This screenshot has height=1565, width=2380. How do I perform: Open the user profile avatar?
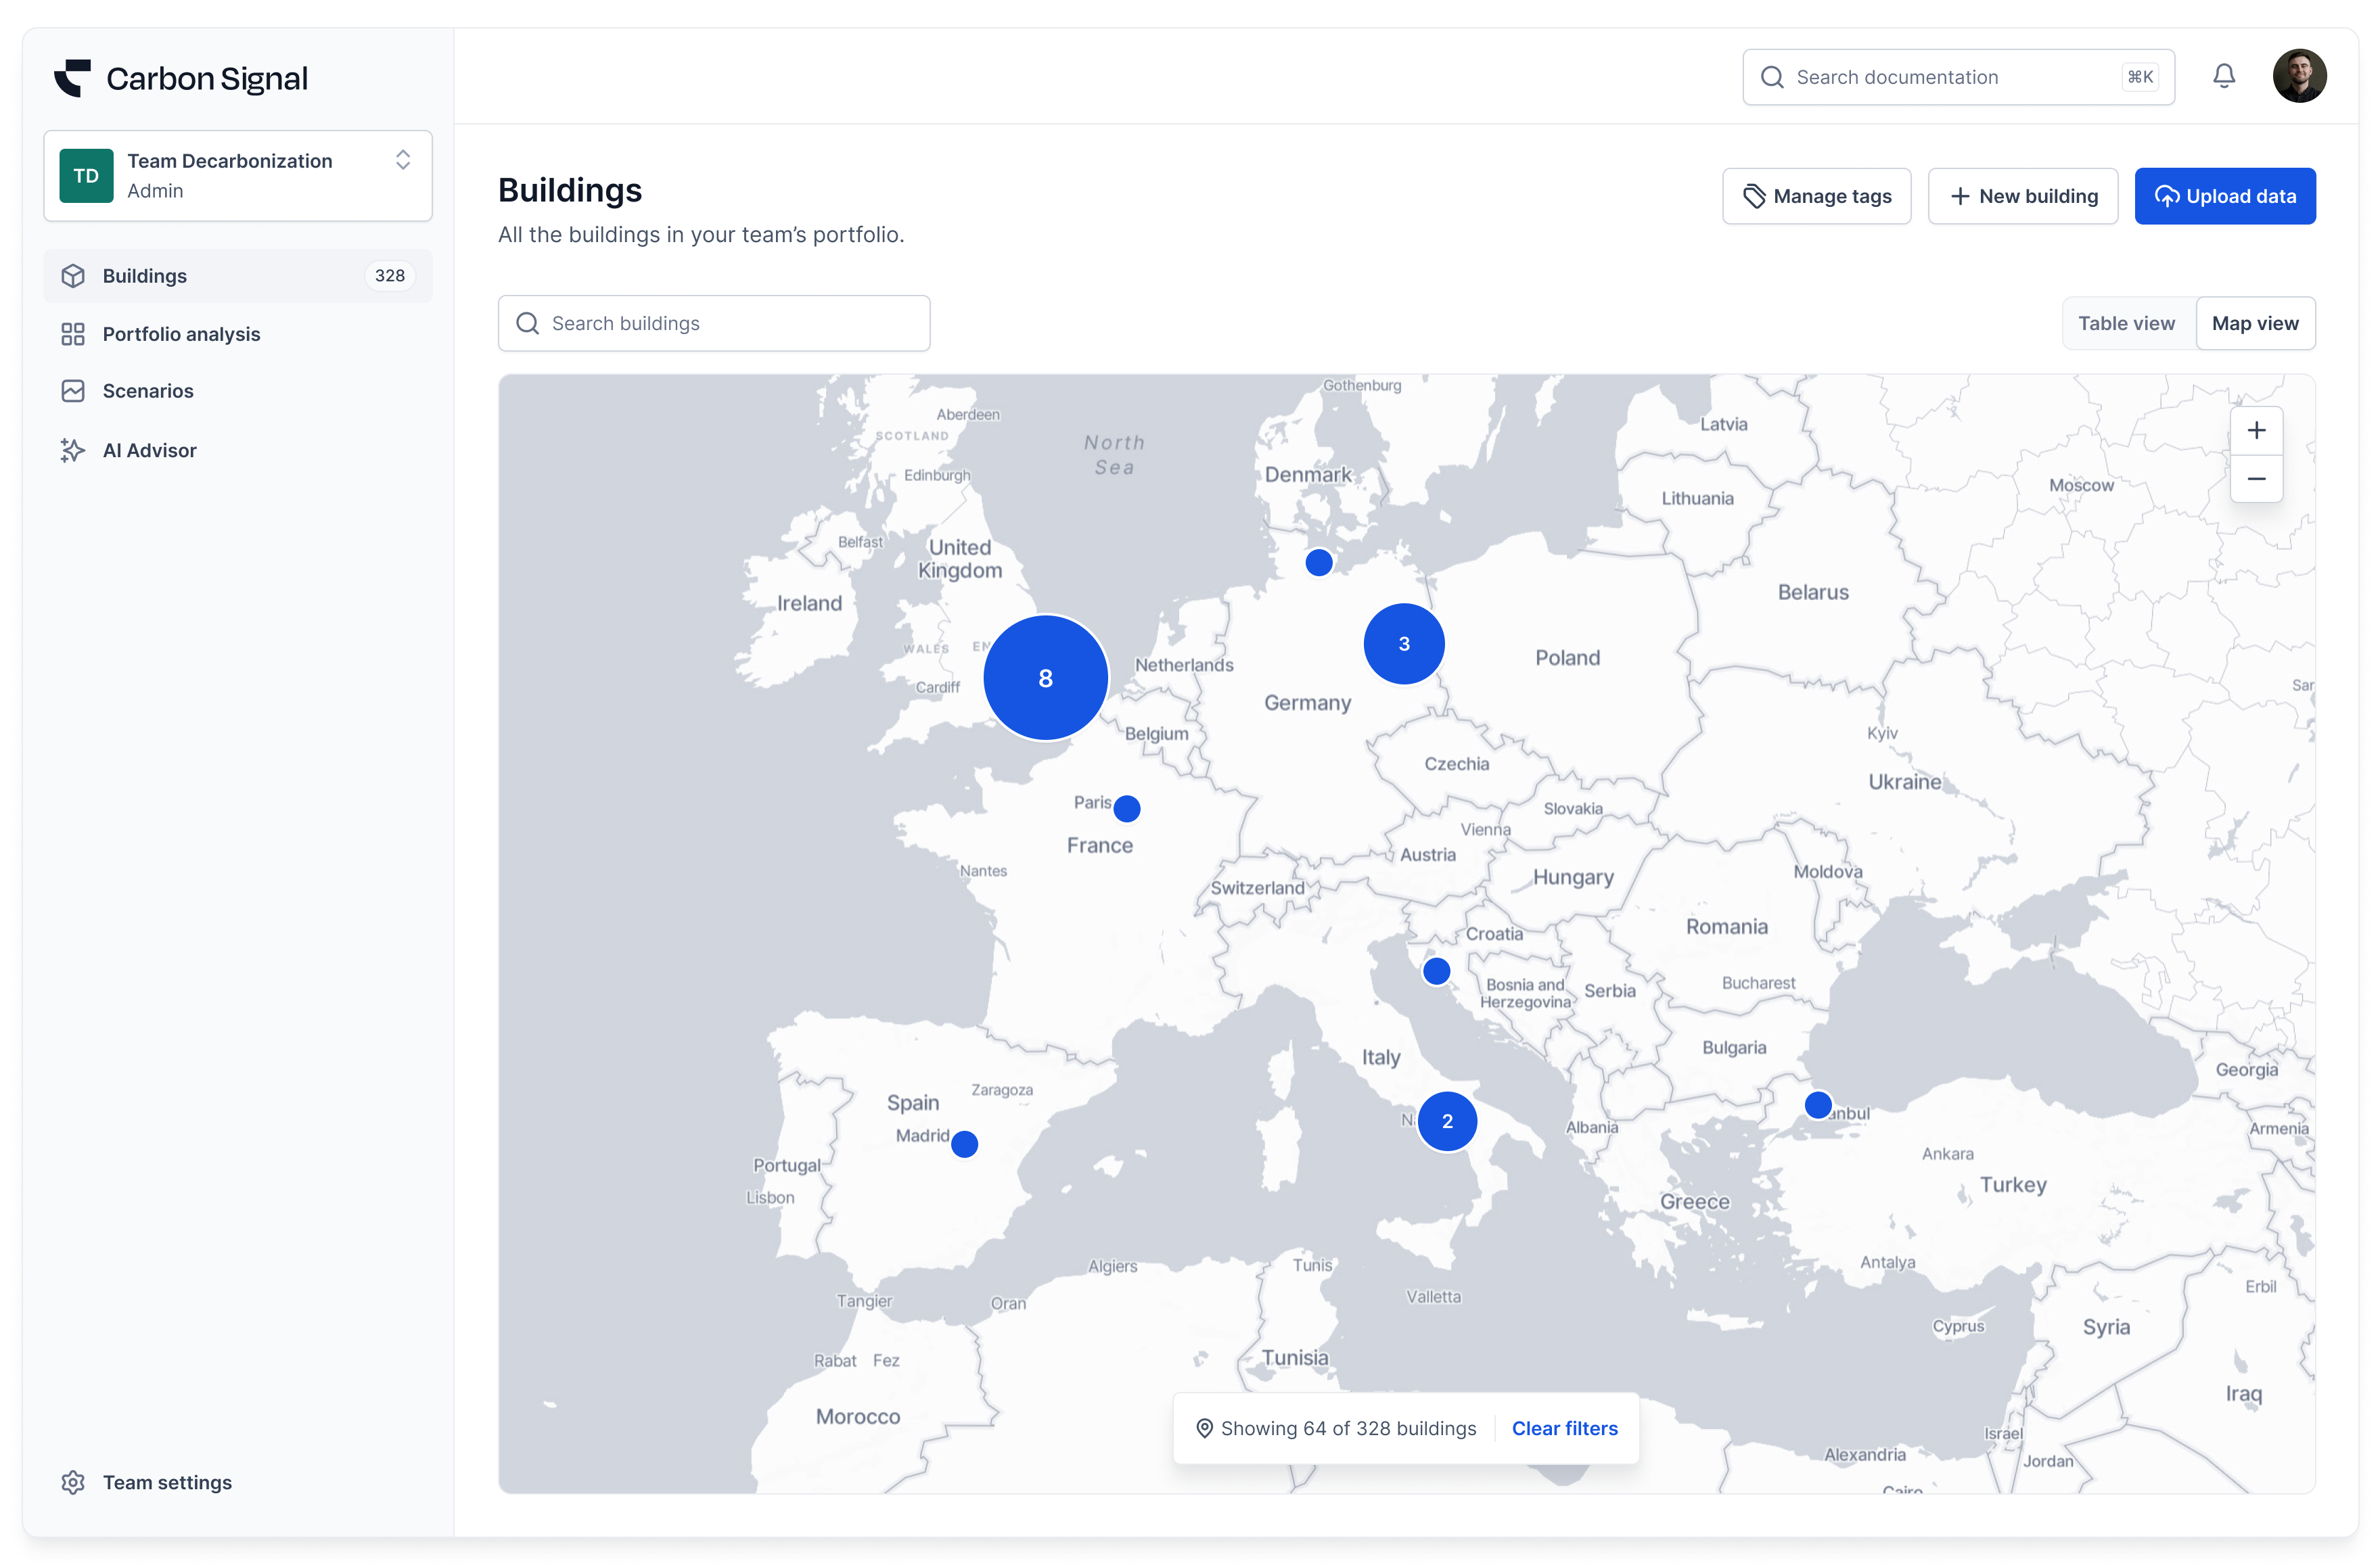point(2298,76)
